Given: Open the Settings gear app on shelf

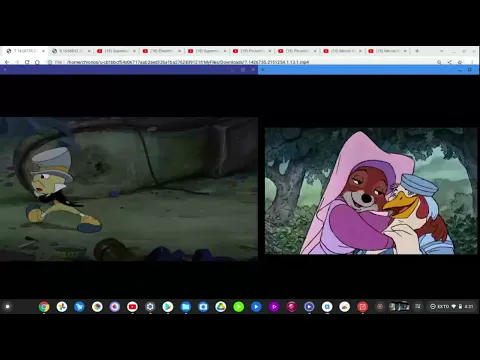Looking at the screenshot, I should pyautogui.click(x=150, y=307).
